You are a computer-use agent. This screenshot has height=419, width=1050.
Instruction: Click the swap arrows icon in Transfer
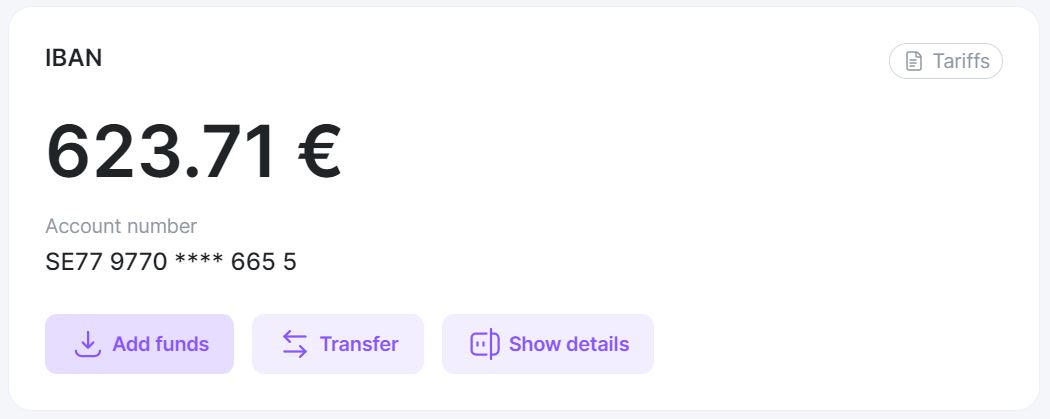click(295, 344)
